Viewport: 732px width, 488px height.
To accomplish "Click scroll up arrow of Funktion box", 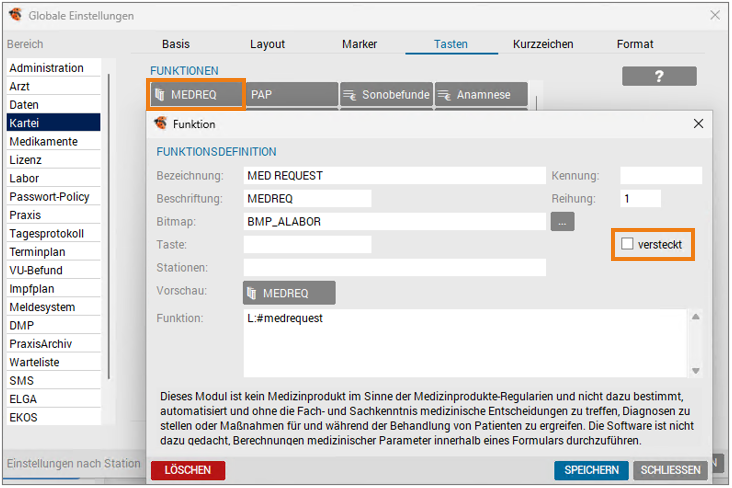I will point(696,317).
